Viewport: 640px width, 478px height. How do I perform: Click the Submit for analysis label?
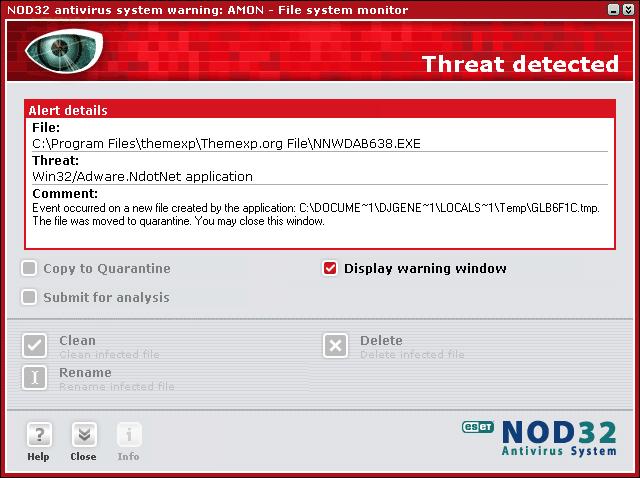(107, 298)
